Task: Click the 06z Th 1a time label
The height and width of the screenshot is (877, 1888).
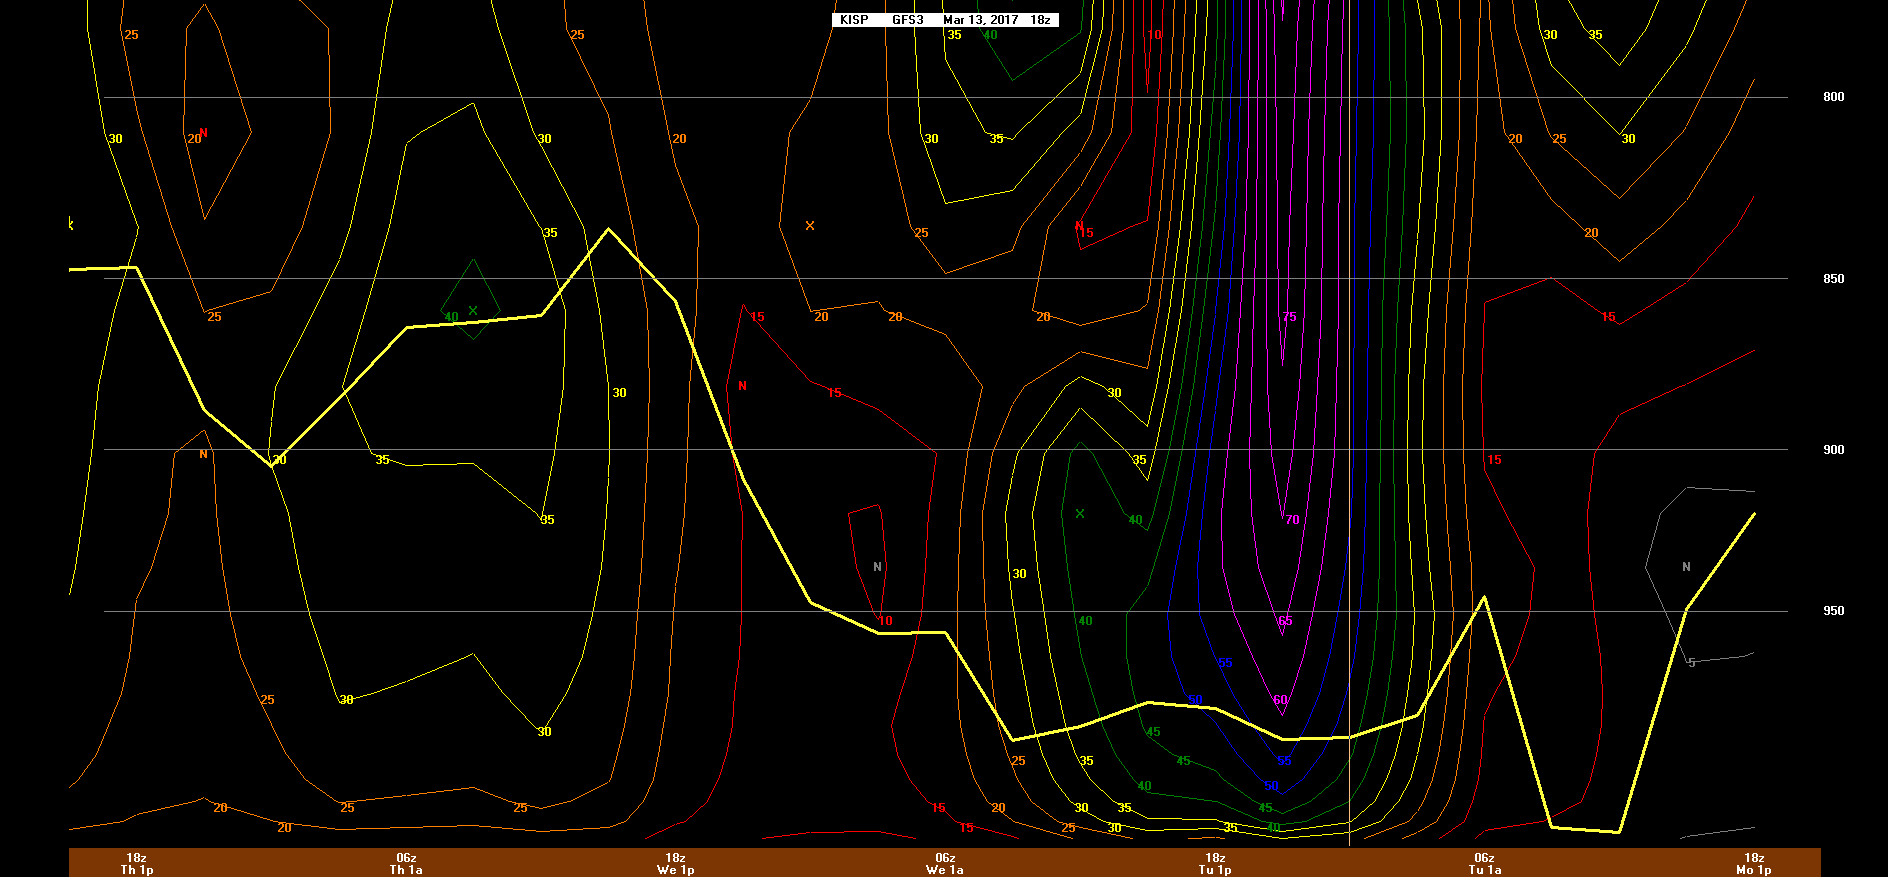Action: pos(406,863)
